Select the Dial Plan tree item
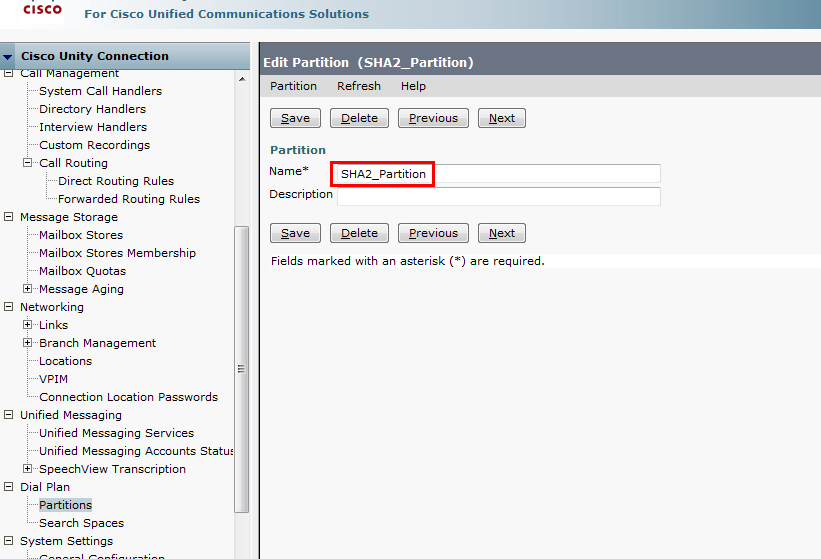 pos(45,487)
